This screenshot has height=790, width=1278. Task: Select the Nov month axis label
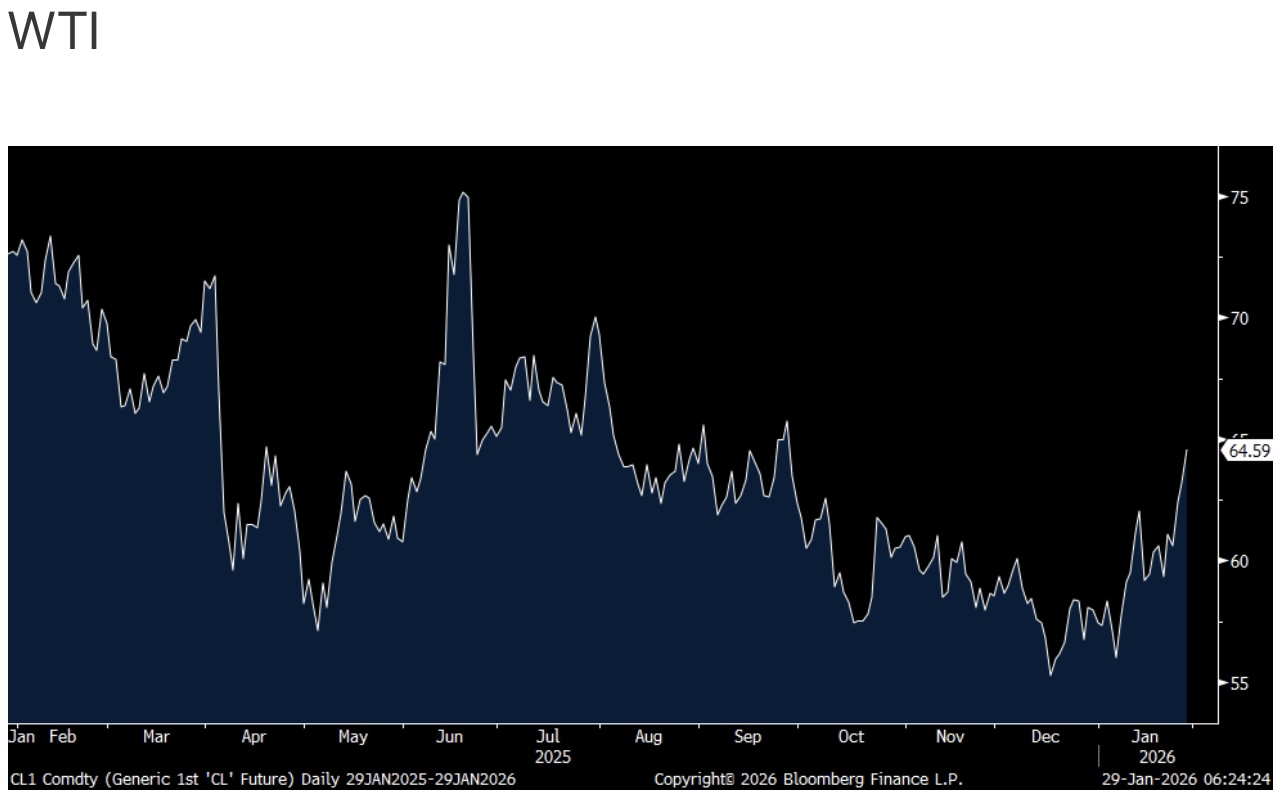[949, 737]
